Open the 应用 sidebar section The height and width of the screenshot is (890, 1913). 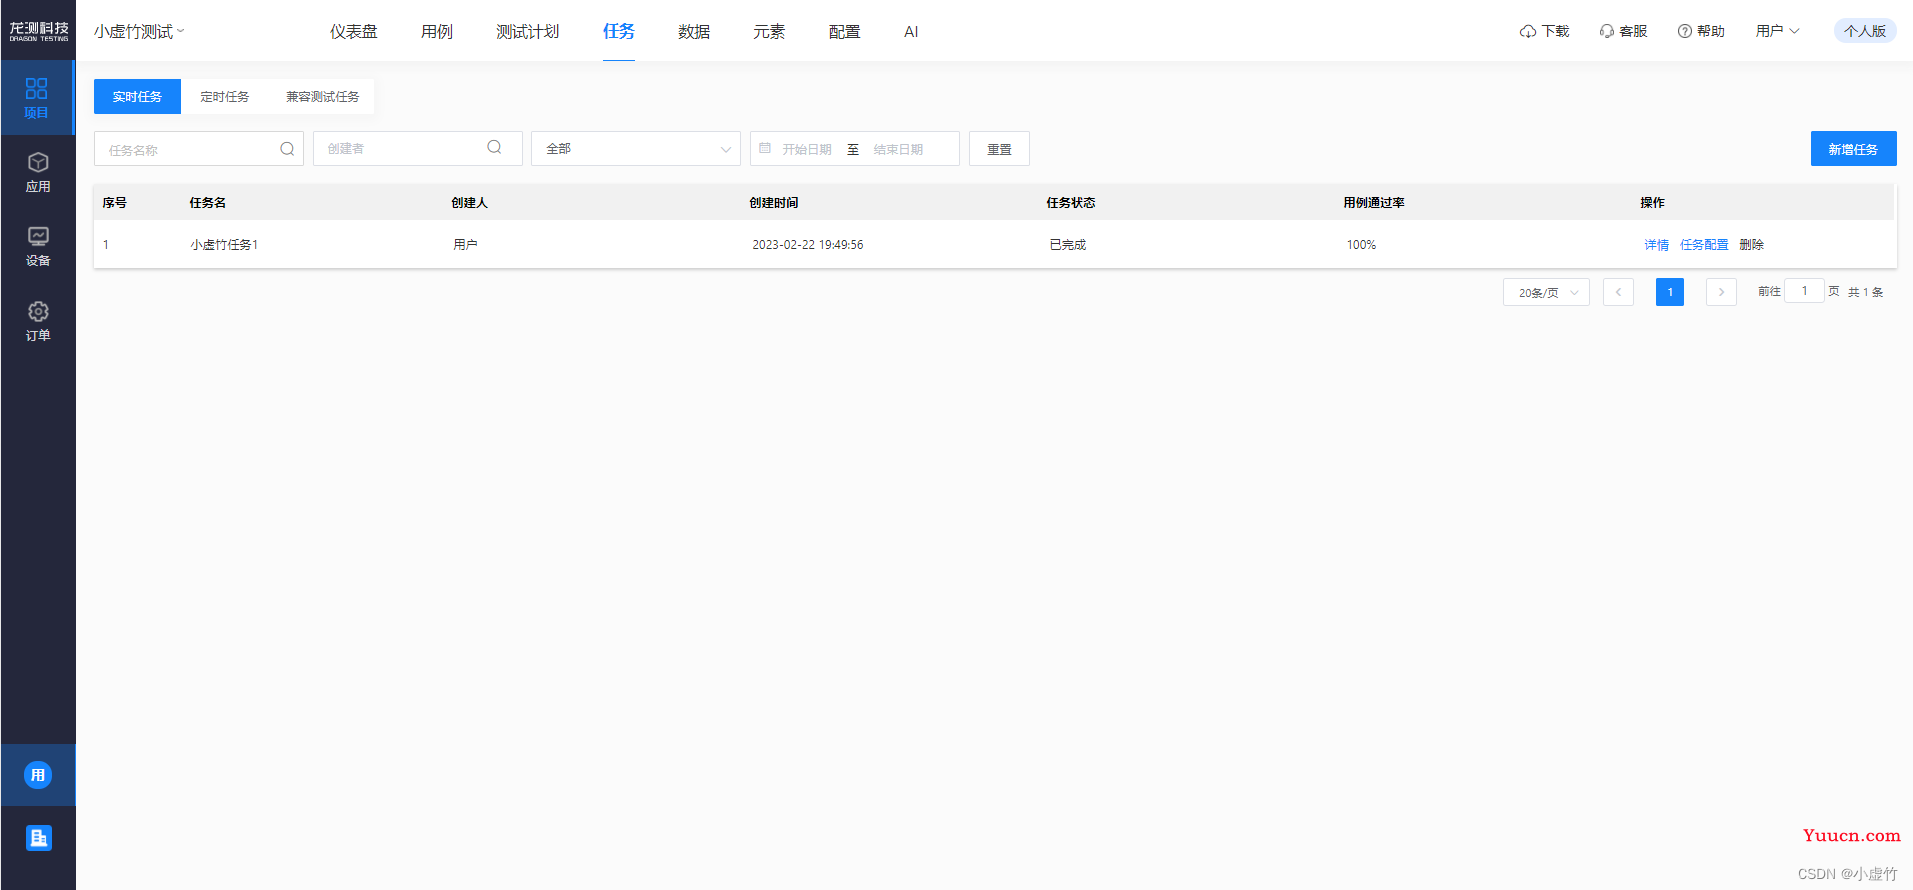coord(38,172)
